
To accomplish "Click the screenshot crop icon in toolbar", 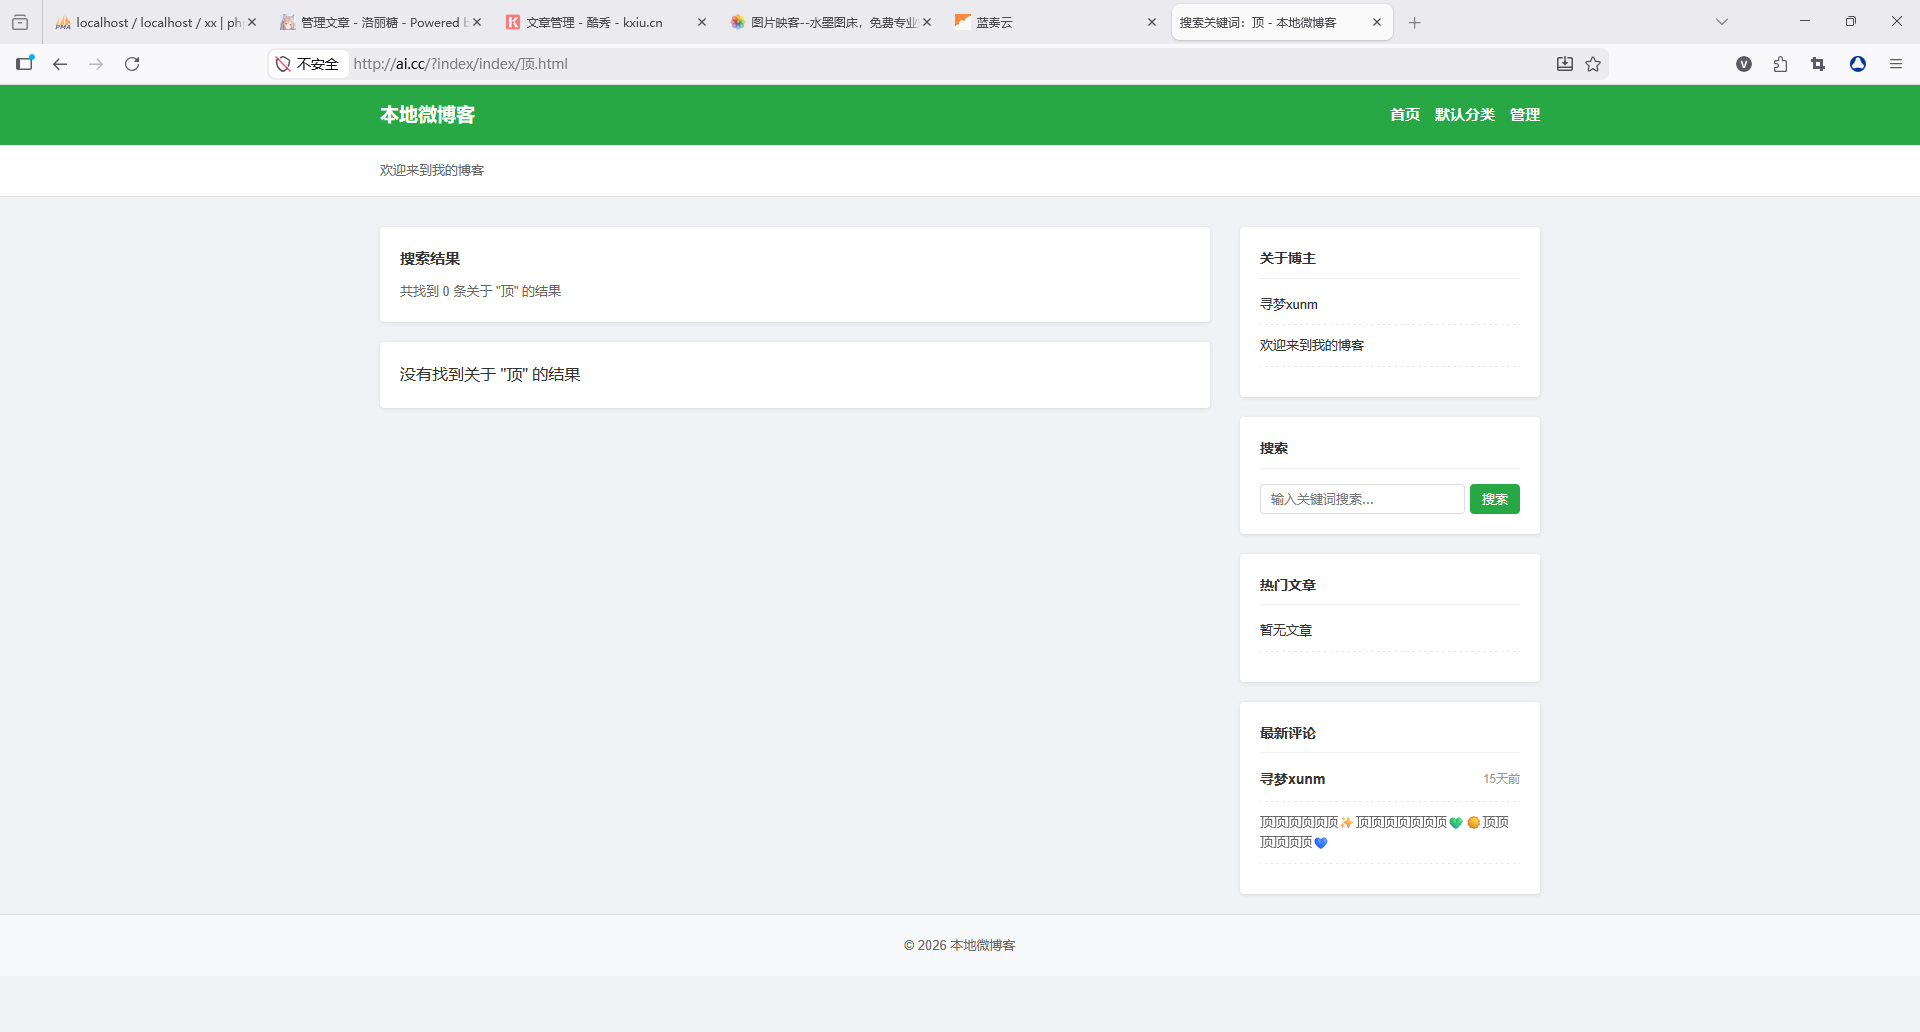I will (x=1818, y=64).
